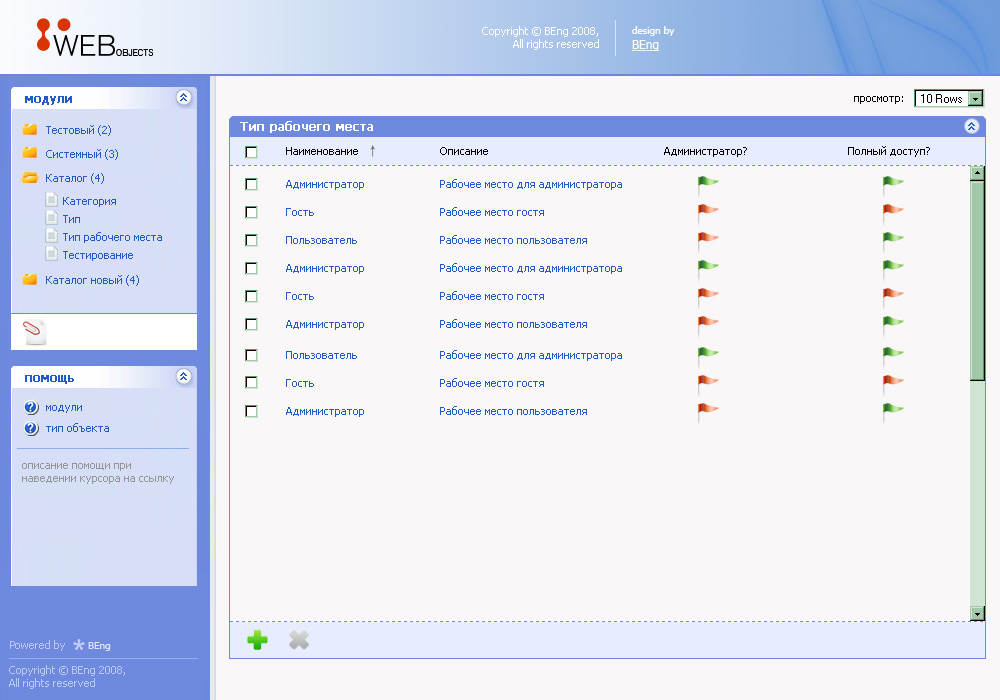Select Категория in the catalog tree
The image size is (1000, 700).
point(89,201)
